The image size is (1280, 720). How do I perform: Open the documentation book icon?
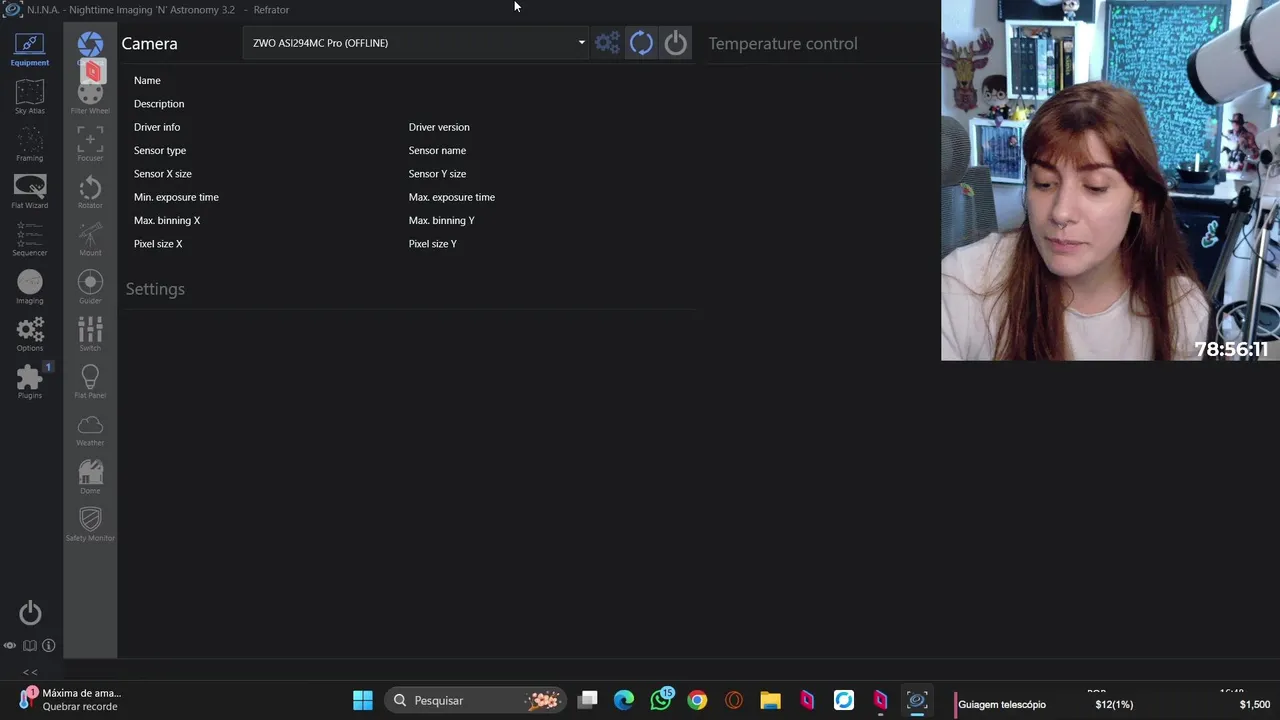[30, 646]
